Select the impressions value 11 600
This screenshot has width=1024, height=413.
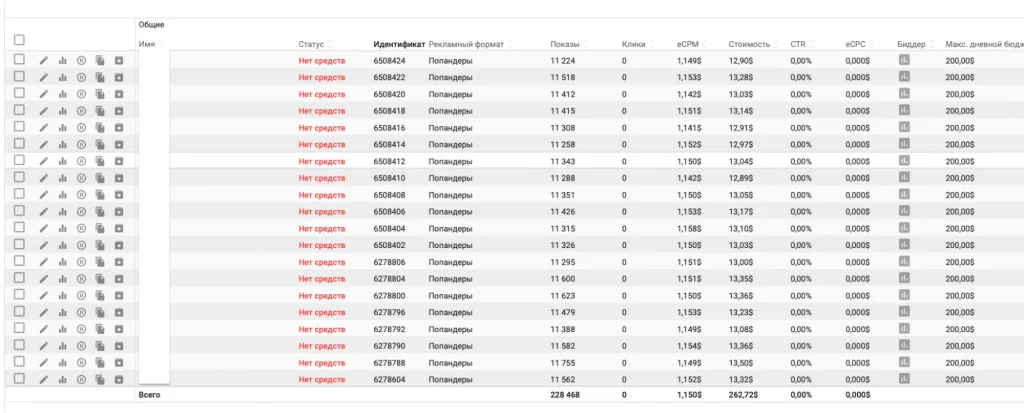point(564,279)
